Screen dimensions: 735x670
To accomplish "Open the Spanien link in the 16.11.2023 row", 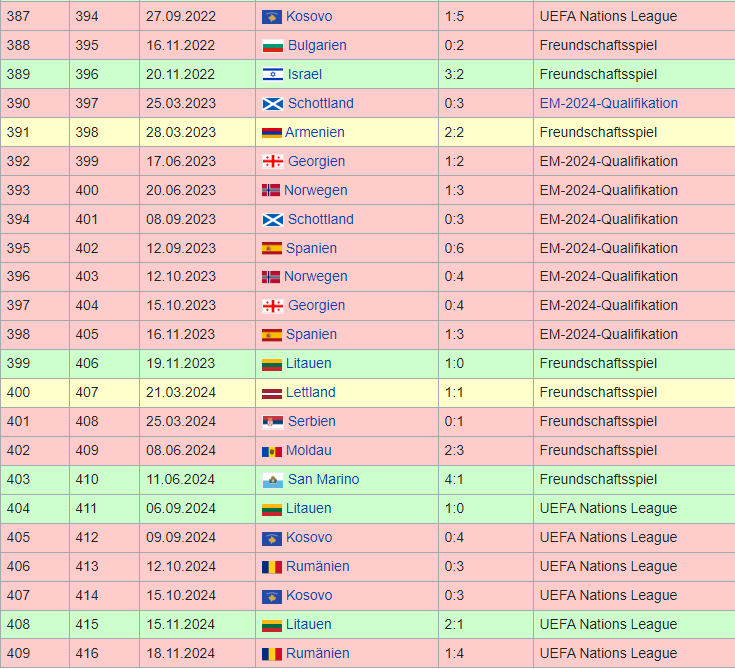I will point(311,335).
